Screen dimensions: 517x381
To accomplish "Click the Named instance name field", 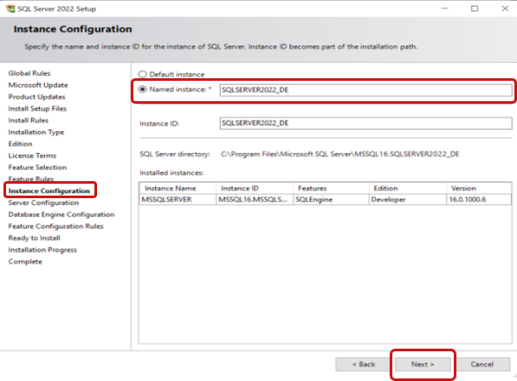I will 366,90.
